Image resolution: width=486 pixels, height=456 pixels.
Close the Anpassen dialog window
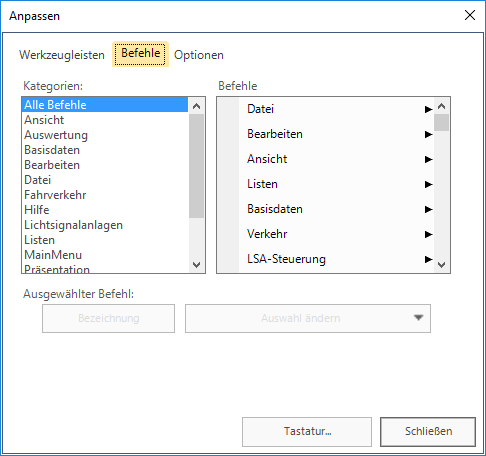pos(470,15)
